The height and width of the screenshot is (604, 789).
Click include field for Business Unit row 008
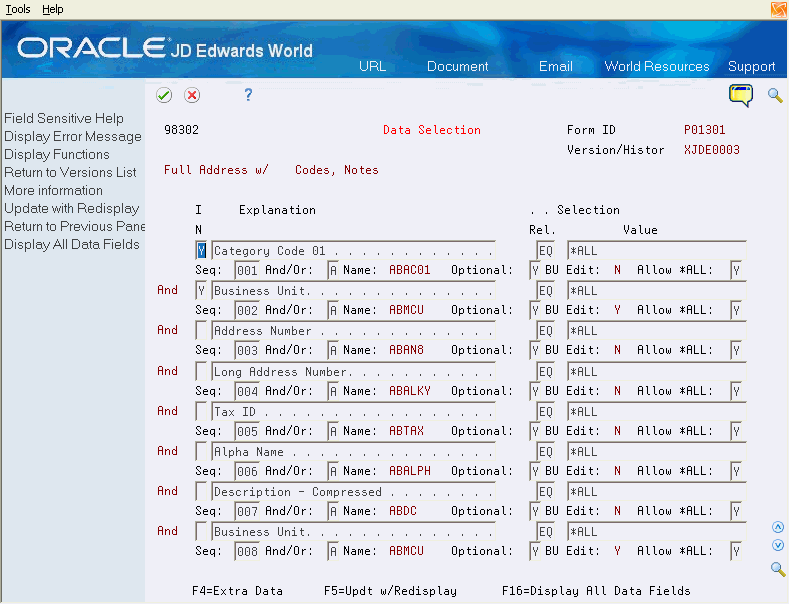point(201,532)
